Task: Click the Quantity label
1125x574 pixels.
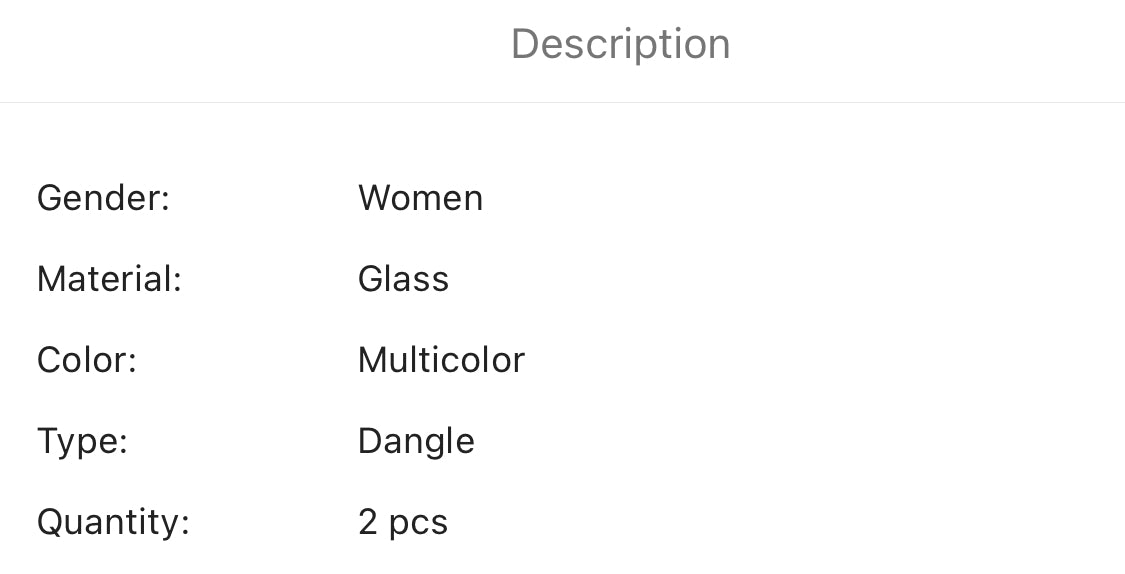Action: pos(113,522)
